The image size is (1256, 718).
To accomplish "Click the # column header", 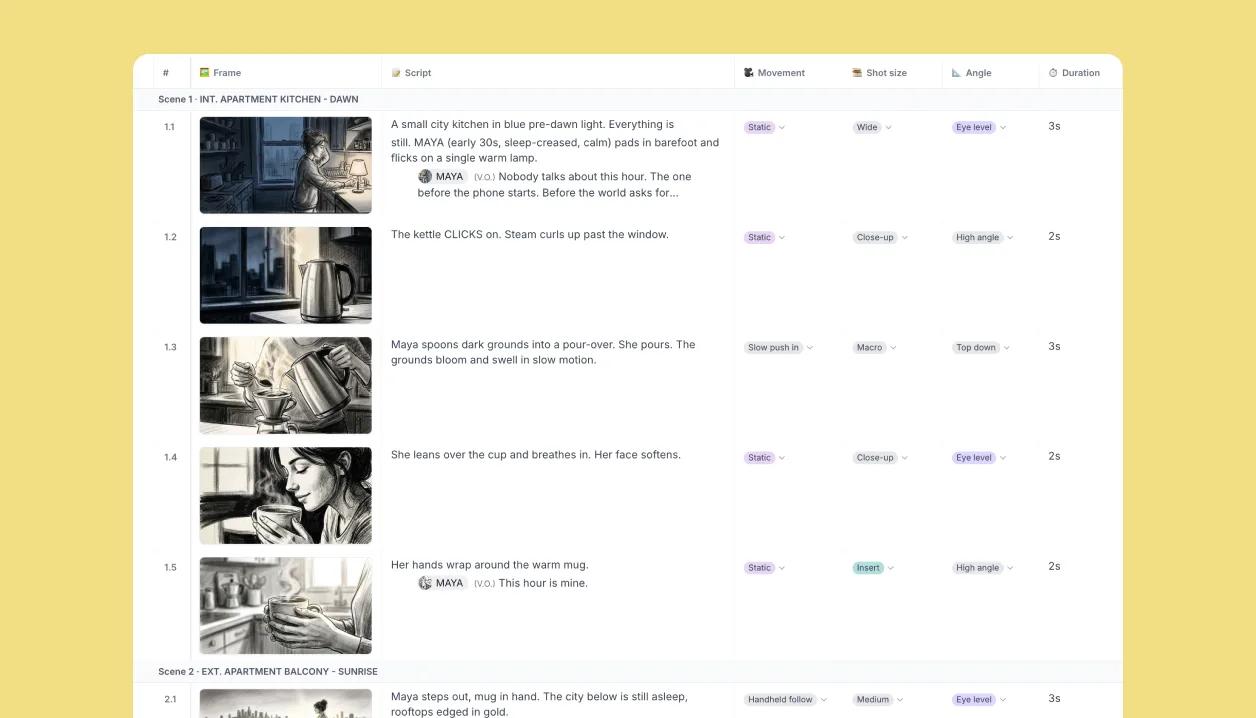I will [166, 73].
